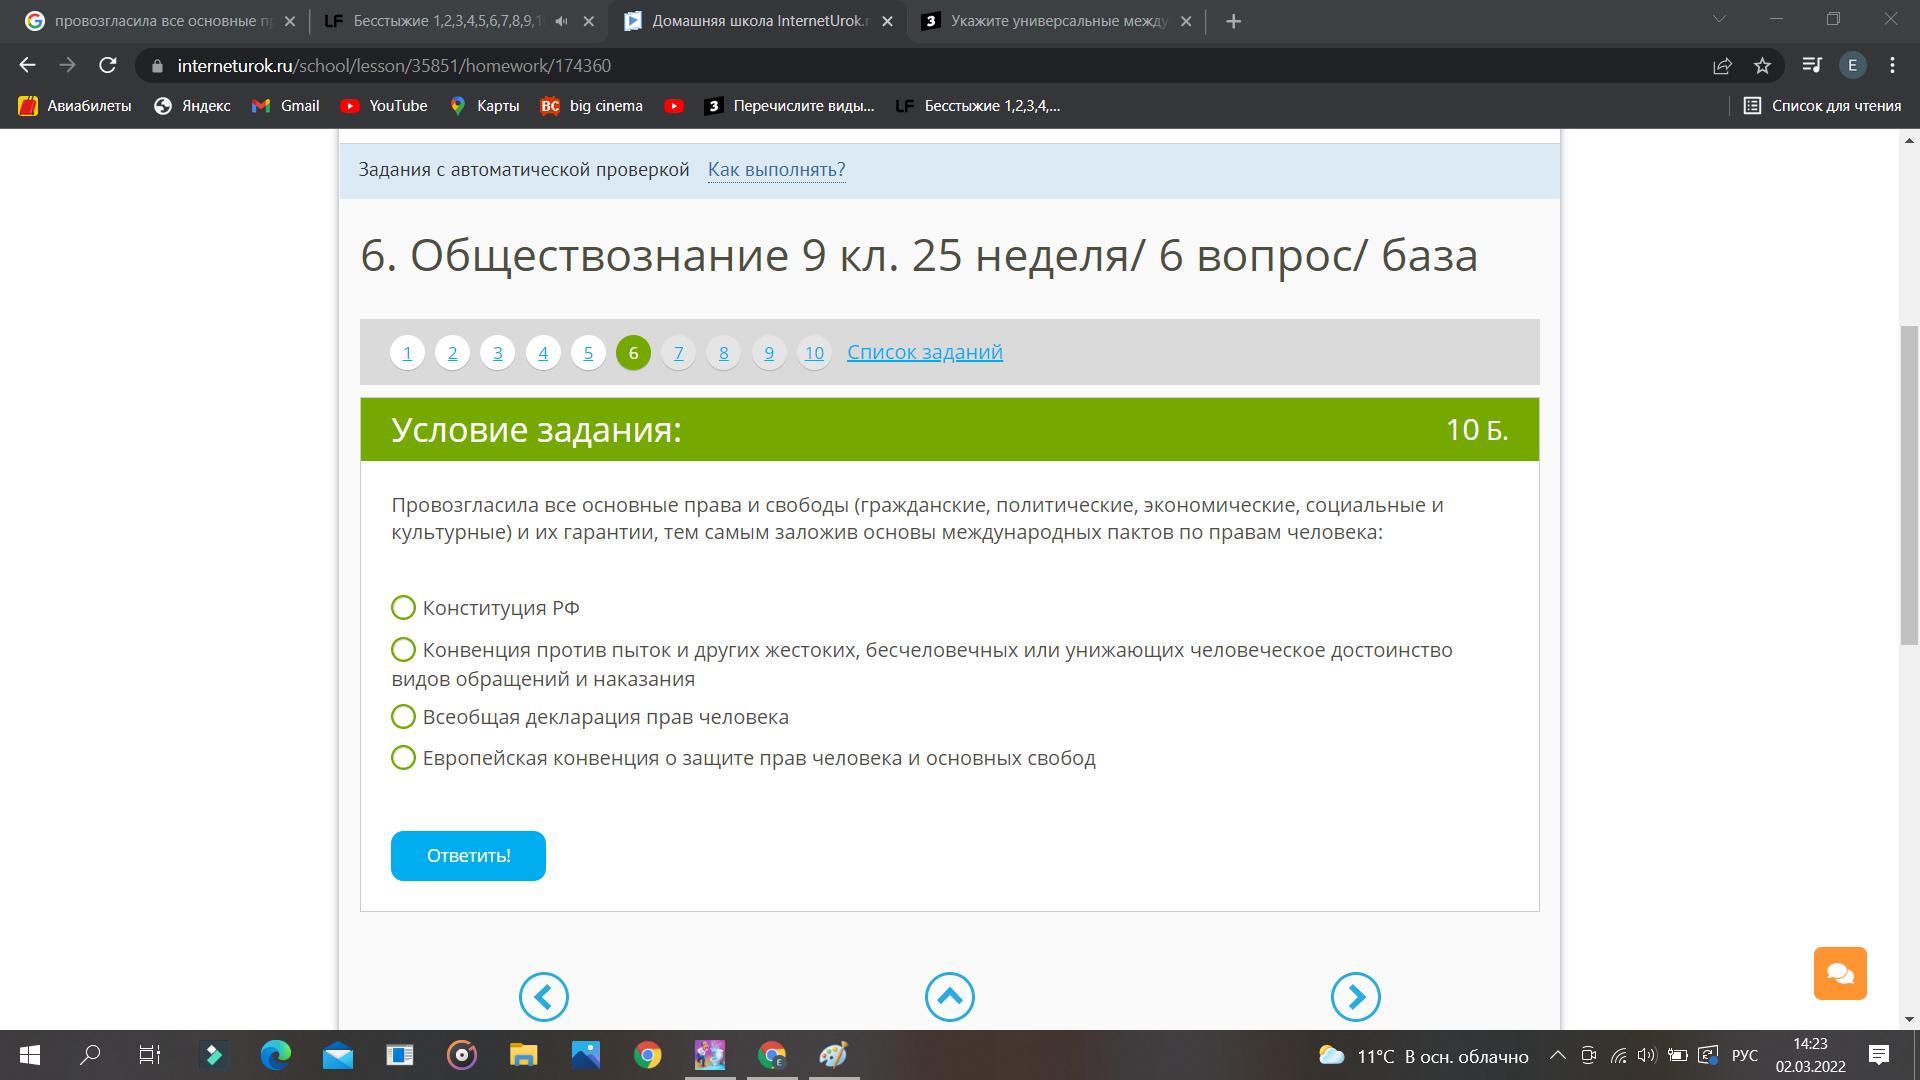Go to the next question arrow
Image resolution: width=1920 pixels, height=1080 pixels.
1355,997
